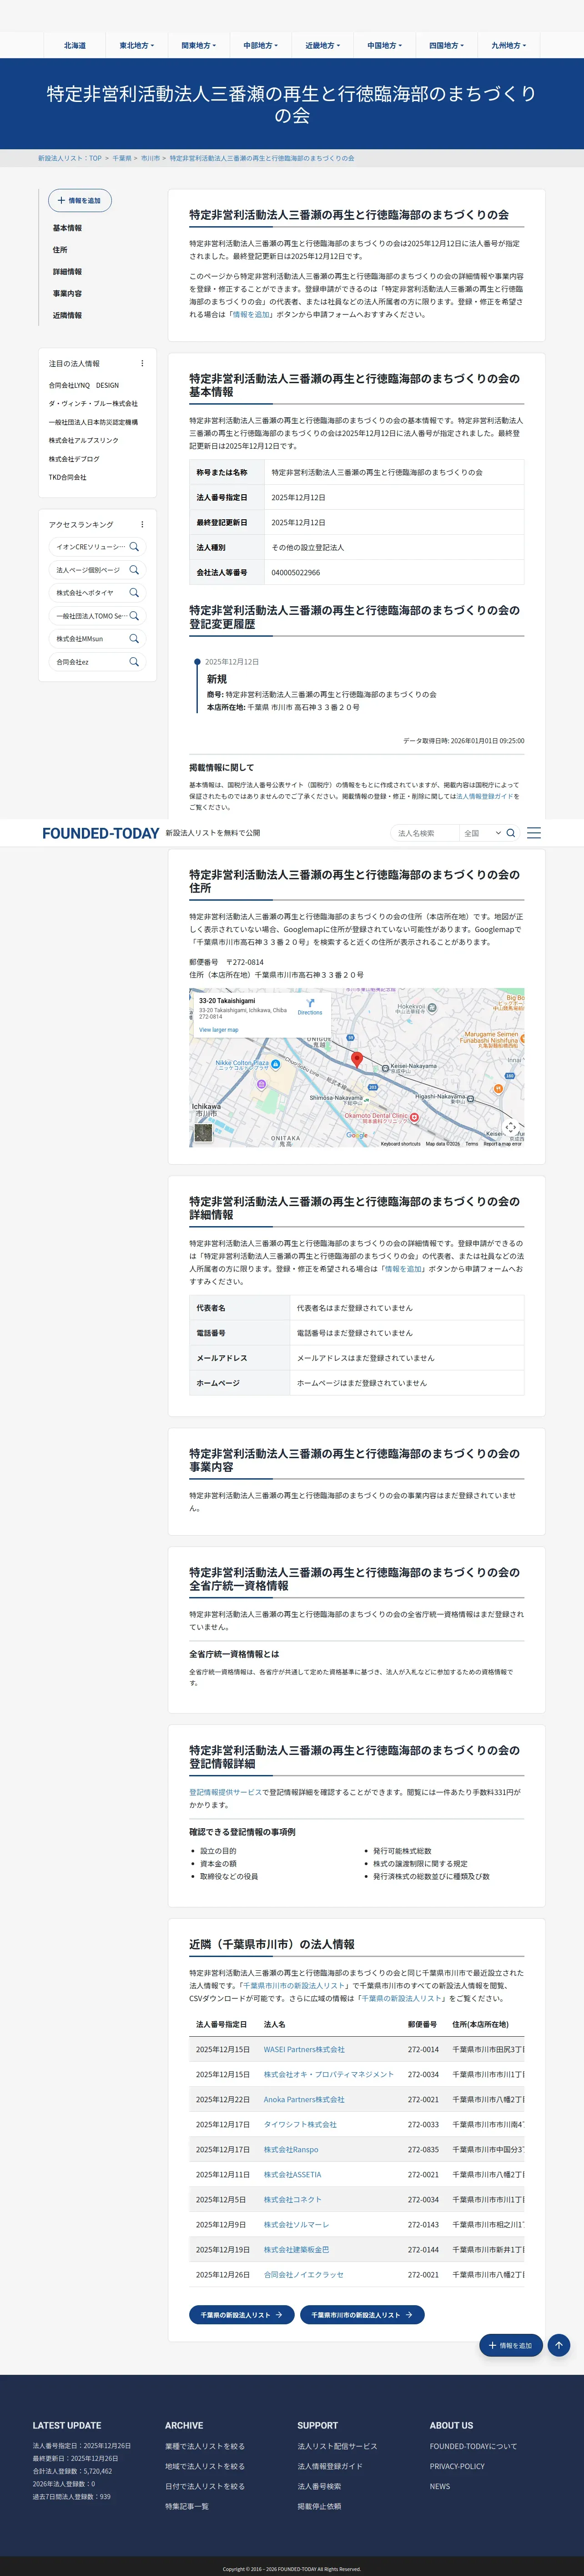Click search icon beside イオンCREソリューション

coord(134,547)
